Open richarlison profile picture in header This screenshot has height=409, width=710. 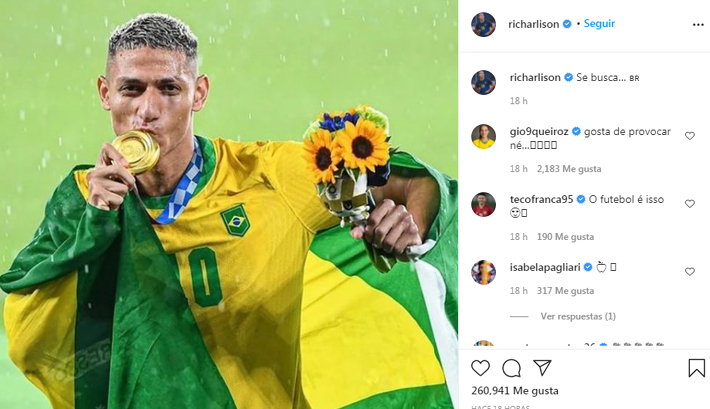click(484, 24)
